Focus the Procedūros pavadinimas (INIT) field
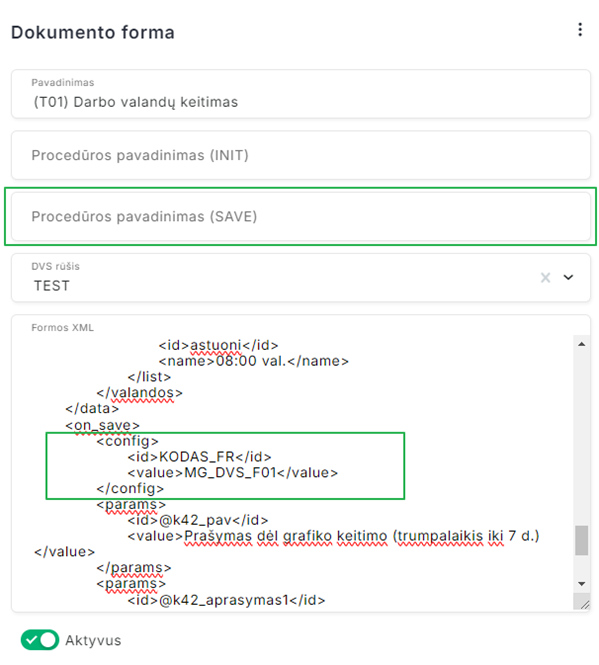This screenshot has width=599, height=665. coord(301,155)
